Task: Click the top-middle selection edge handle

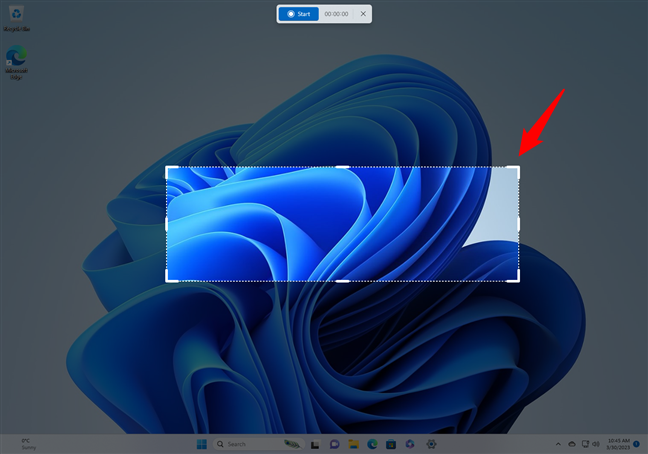Action: point(342,167)
